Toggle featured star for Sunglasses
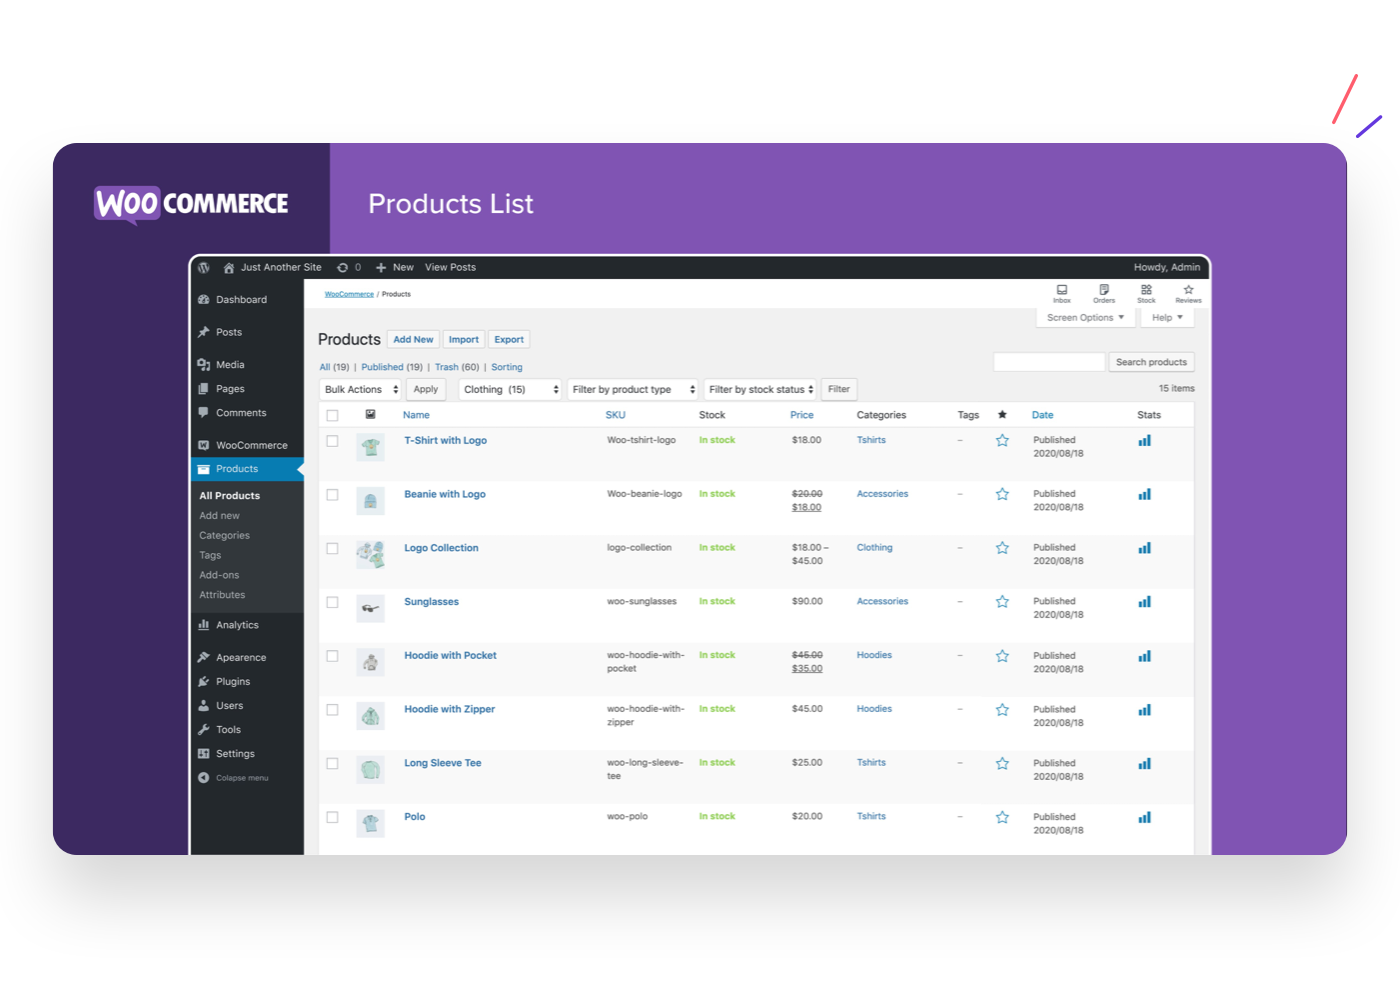 coord(1002,603)
